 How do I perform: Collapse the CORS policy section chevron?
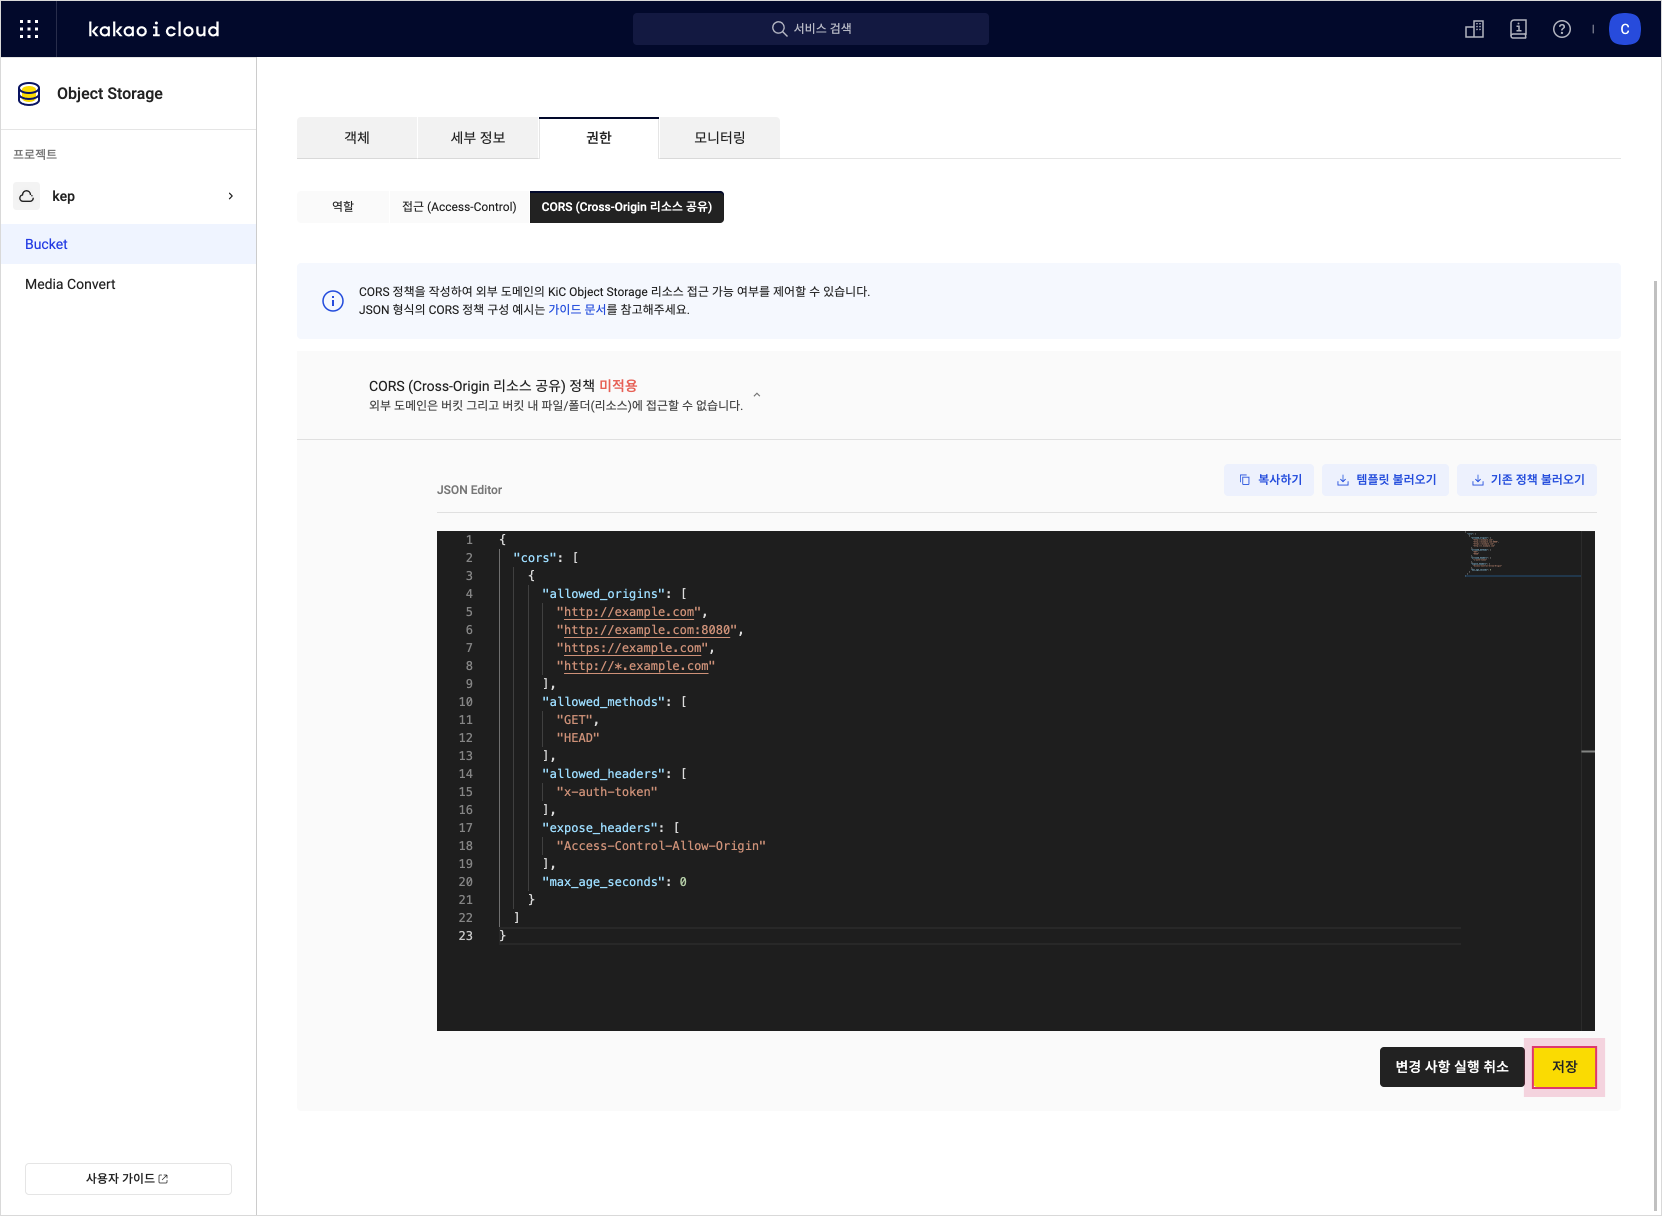pos(757,395)
